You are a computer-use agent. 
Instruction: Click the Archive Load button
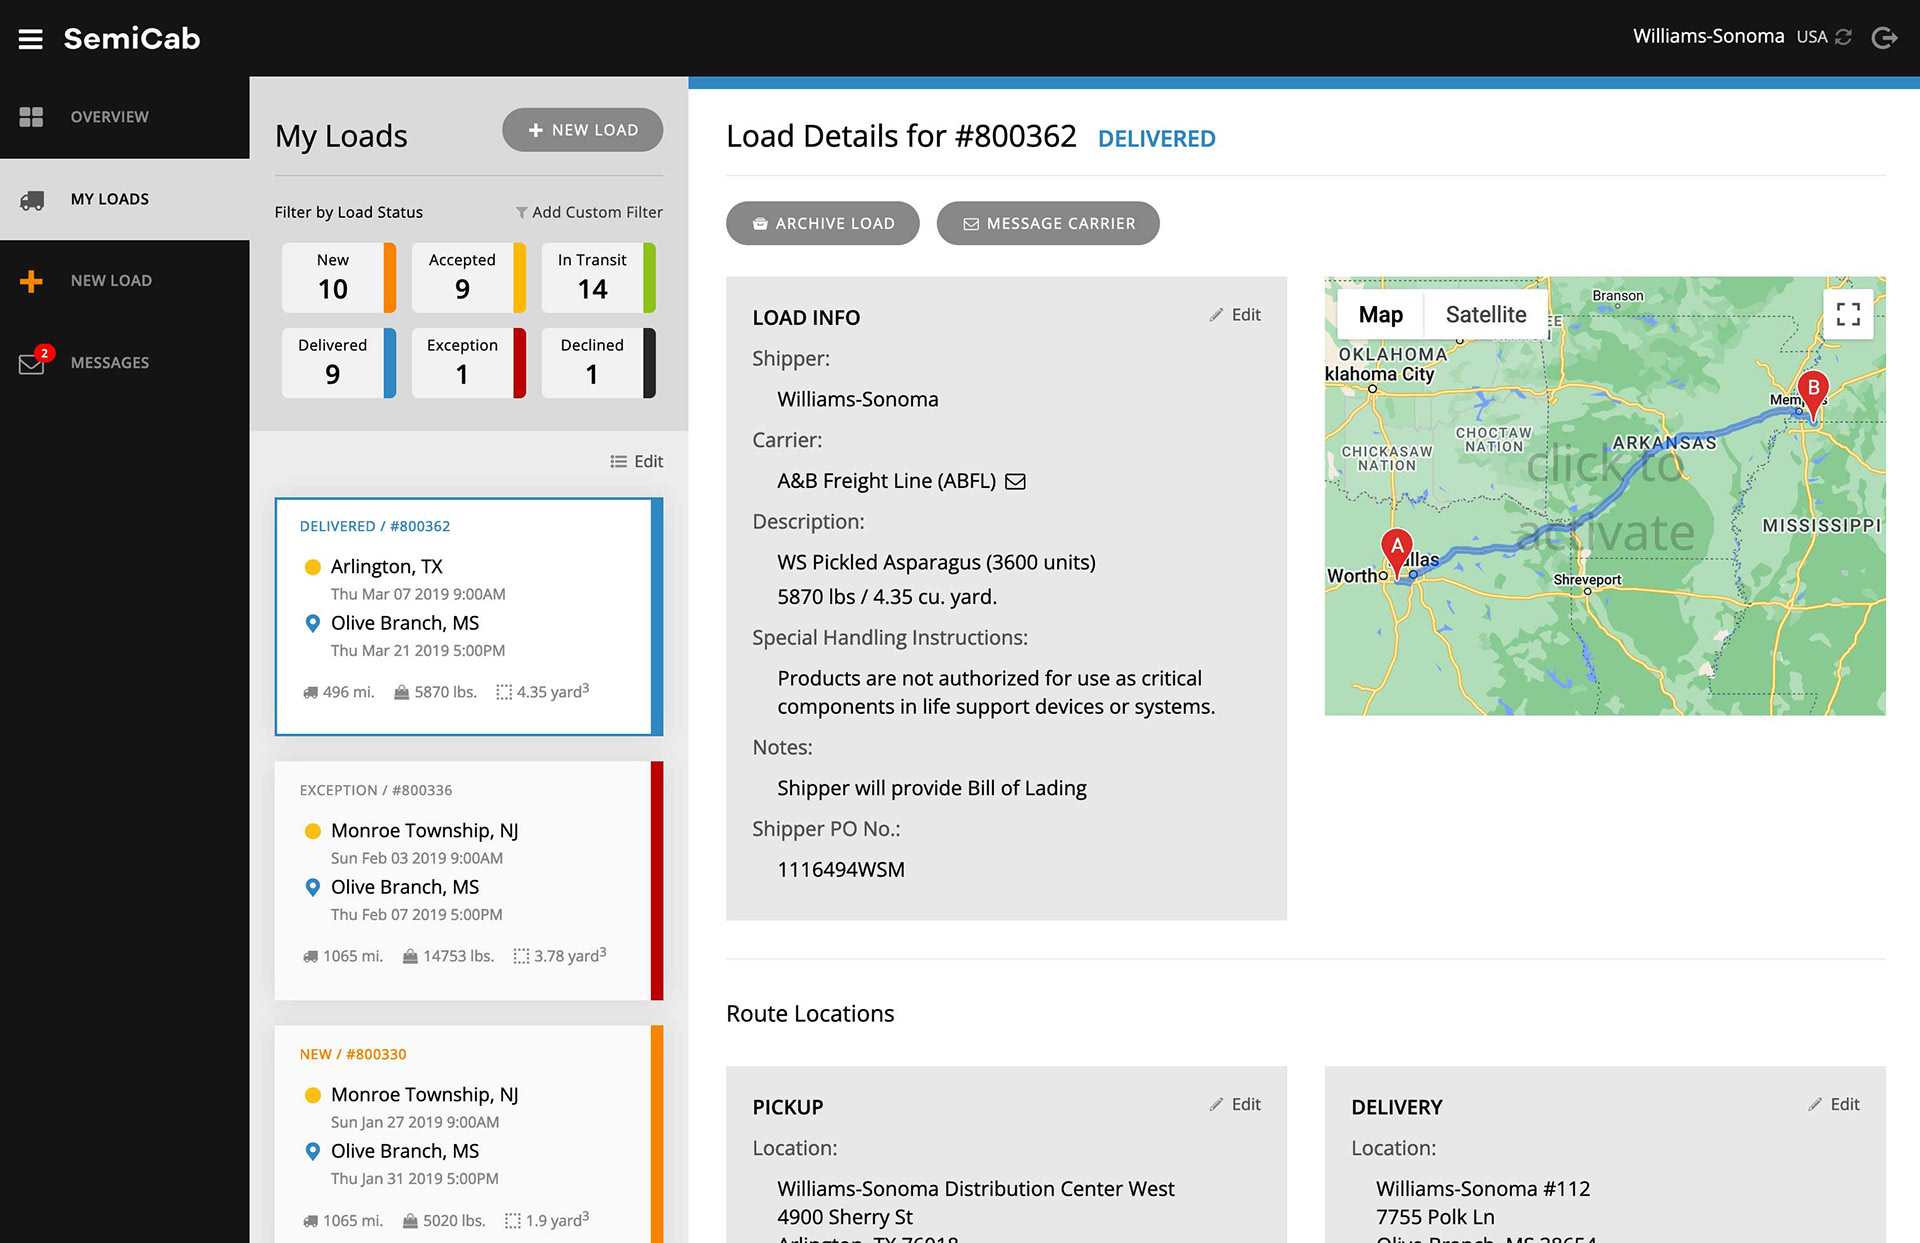tap(822, 223)
